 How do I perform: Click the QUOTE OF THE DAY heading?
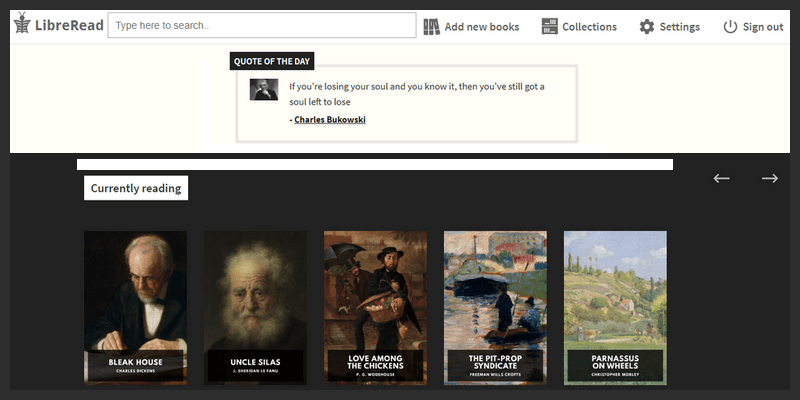[272, 61]
